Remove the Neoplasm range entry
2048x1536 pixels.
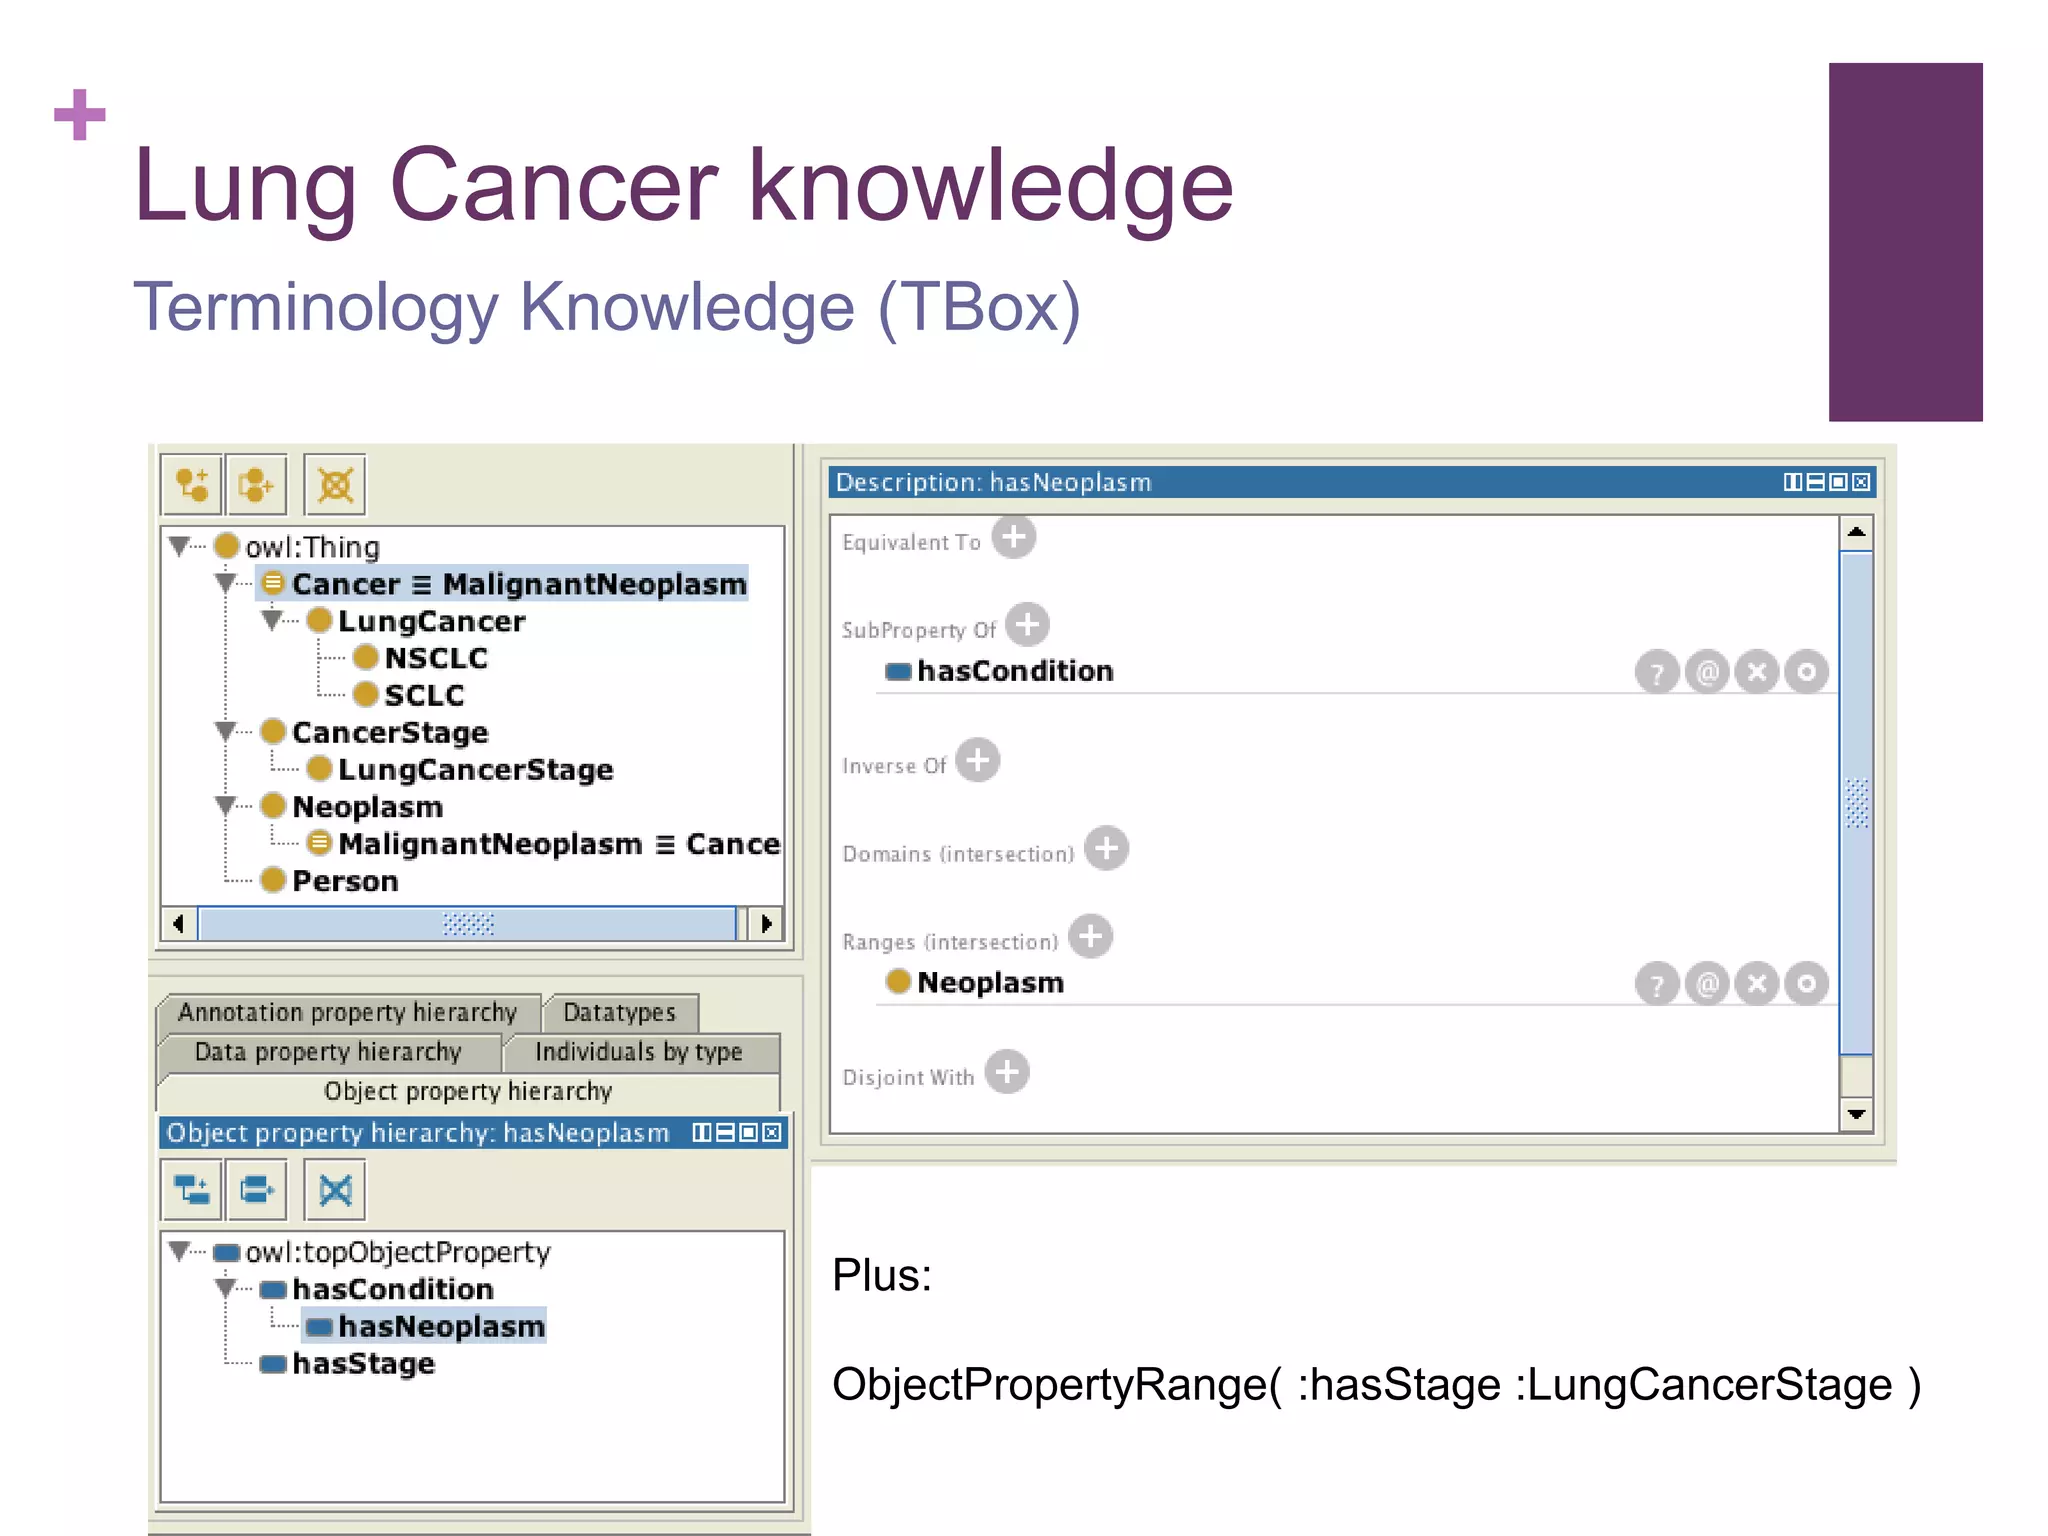[1757, 984]
